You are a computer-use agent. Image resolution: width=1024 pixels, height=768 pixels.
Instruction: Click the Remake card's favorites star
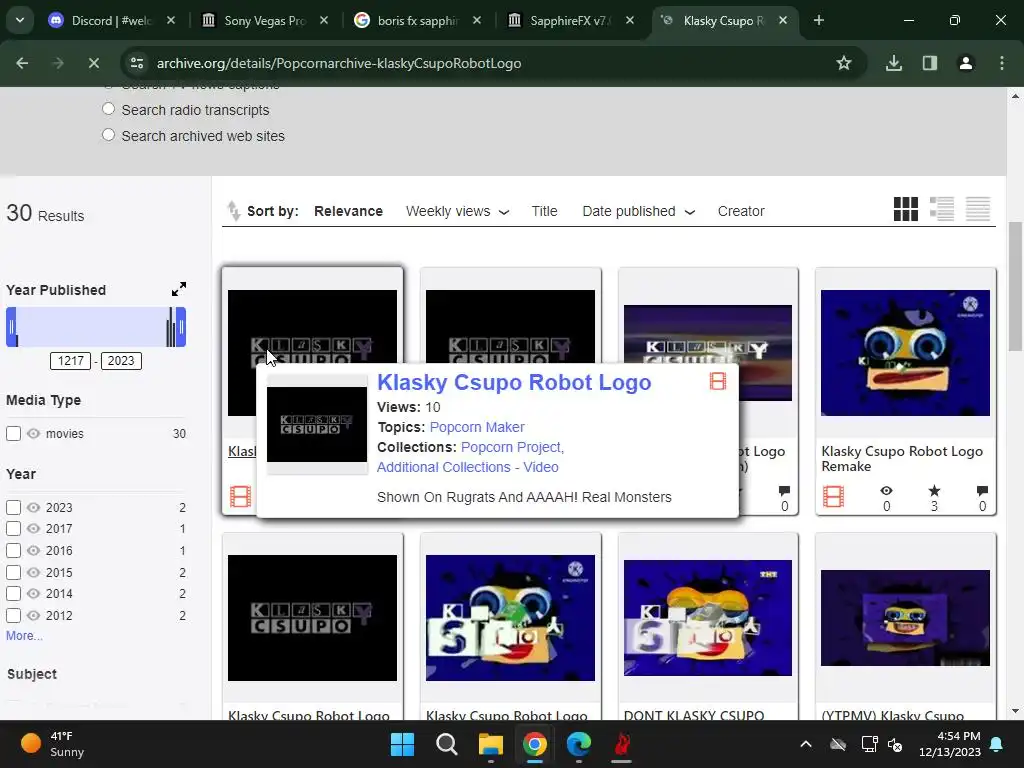click(934, 490)
